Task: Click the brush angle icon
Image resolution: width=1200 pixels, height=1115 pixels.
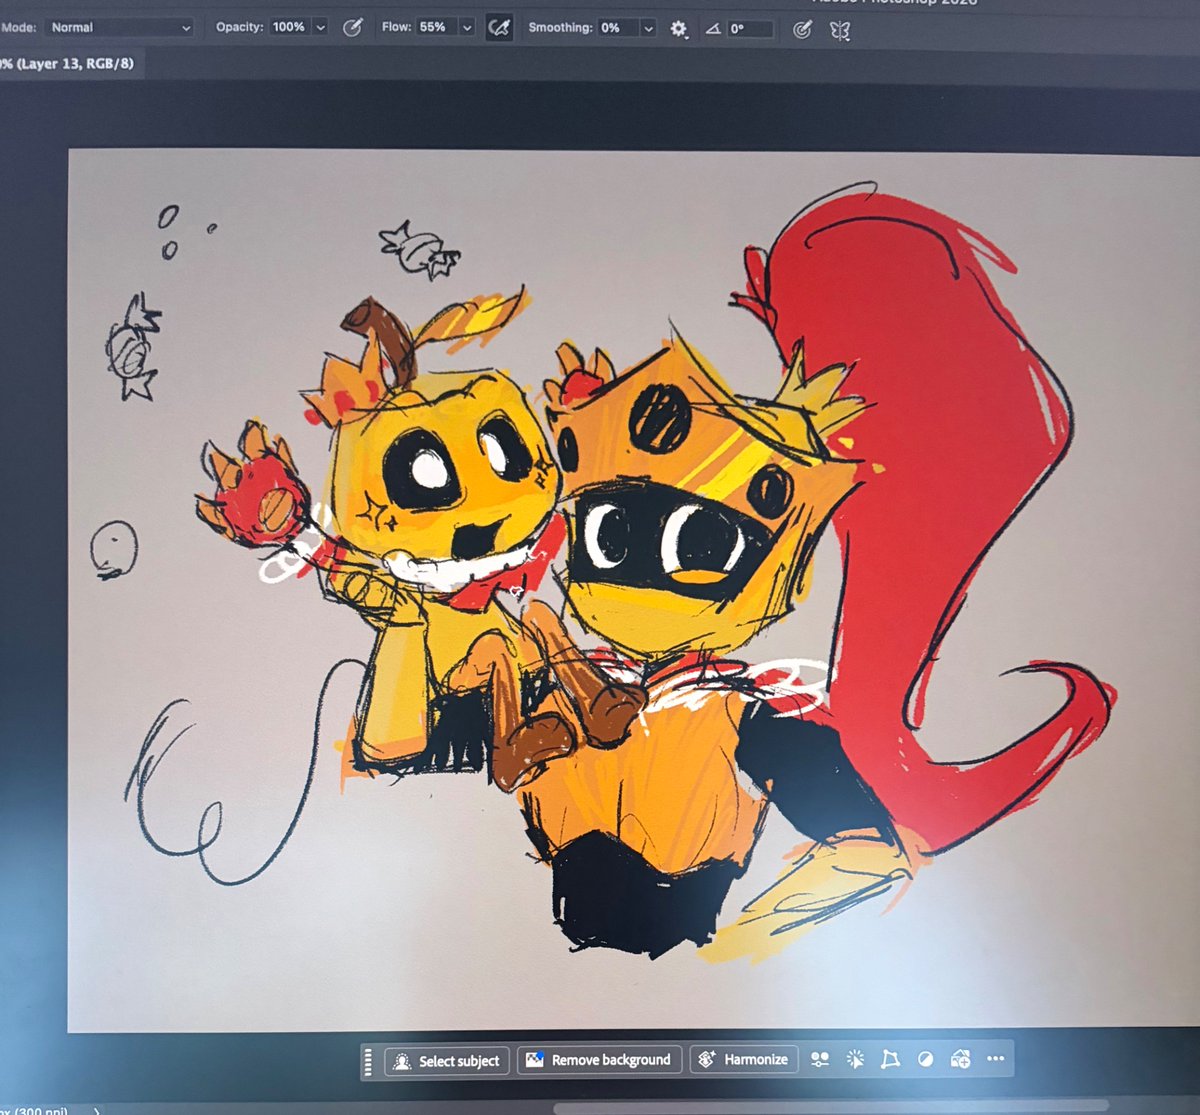Action: click(713, 29)
